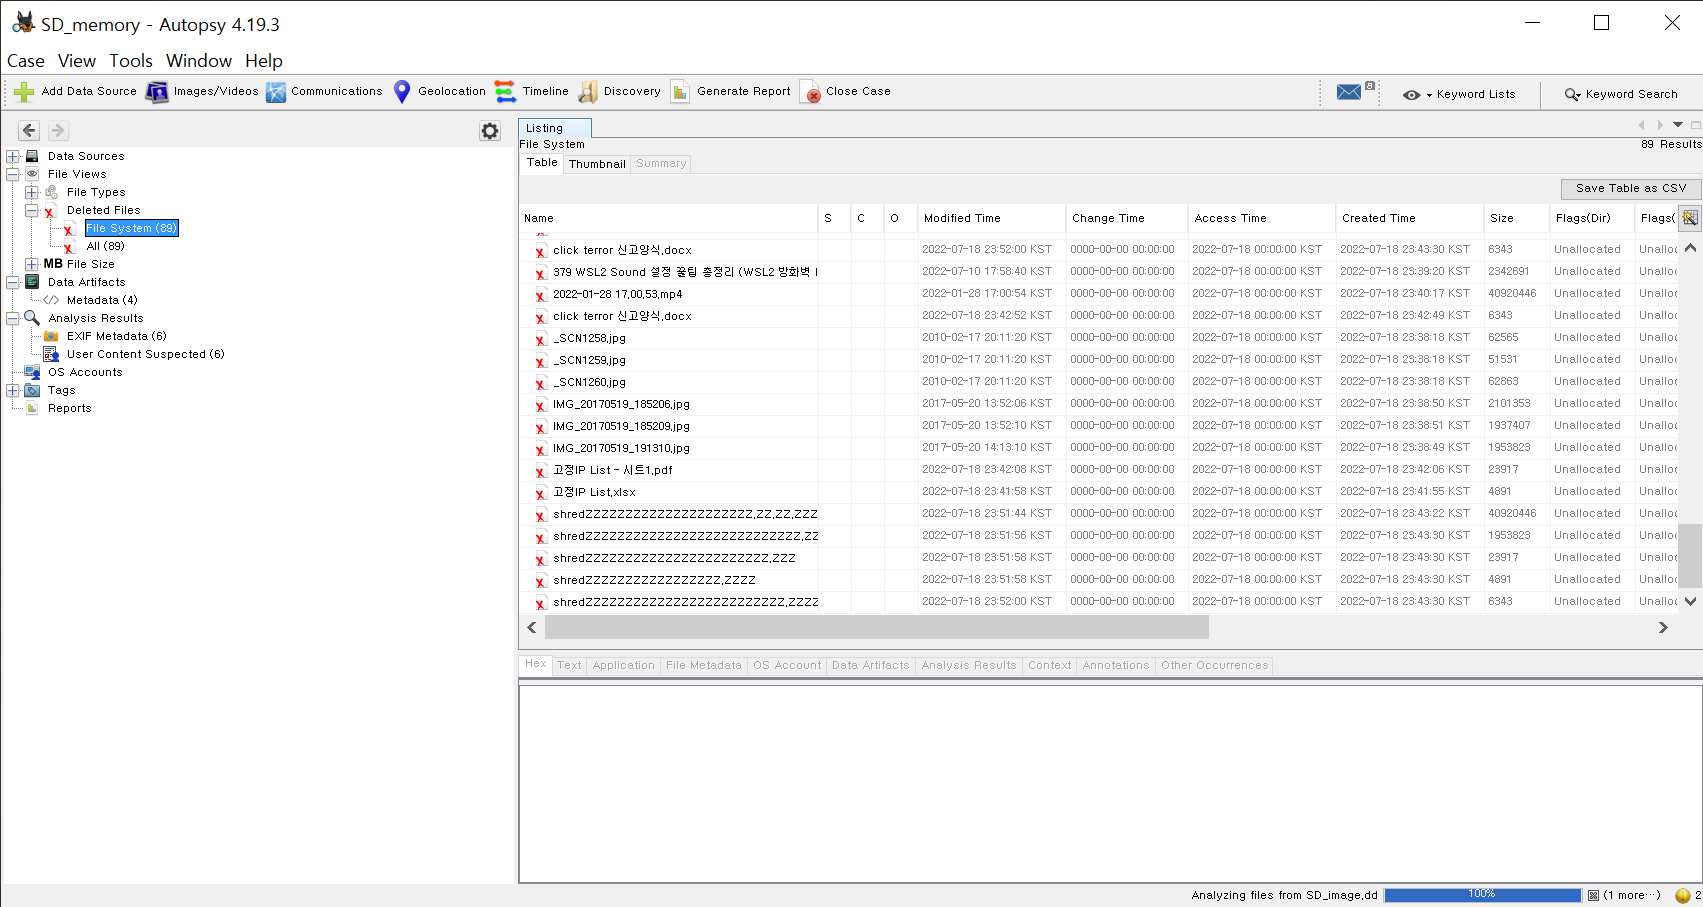
Task: Sort table by Name column header
Action: pyautogui.click(x=668, y=218)
